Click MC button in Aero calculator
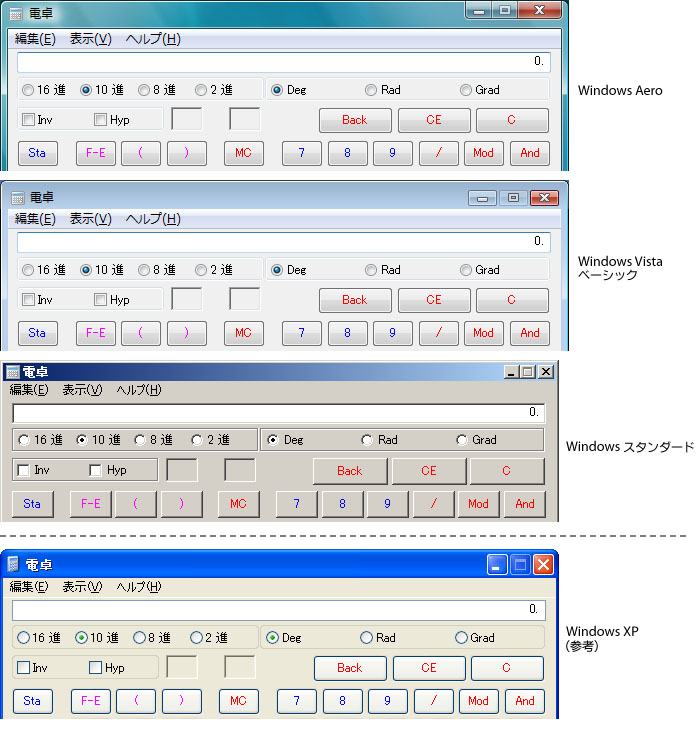 pos(244,153)
